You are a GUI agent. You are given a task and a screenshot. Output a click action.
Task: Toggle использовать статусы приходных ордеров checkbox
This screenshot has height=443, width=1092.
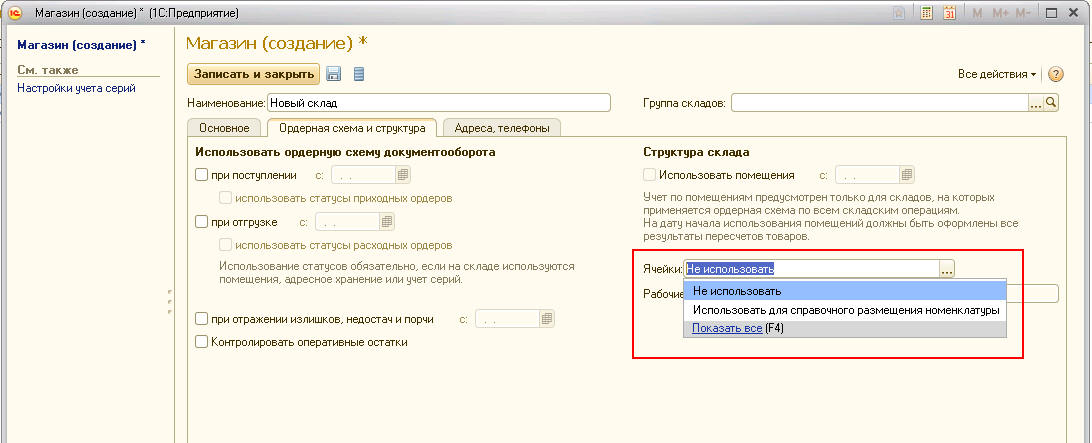225,198
